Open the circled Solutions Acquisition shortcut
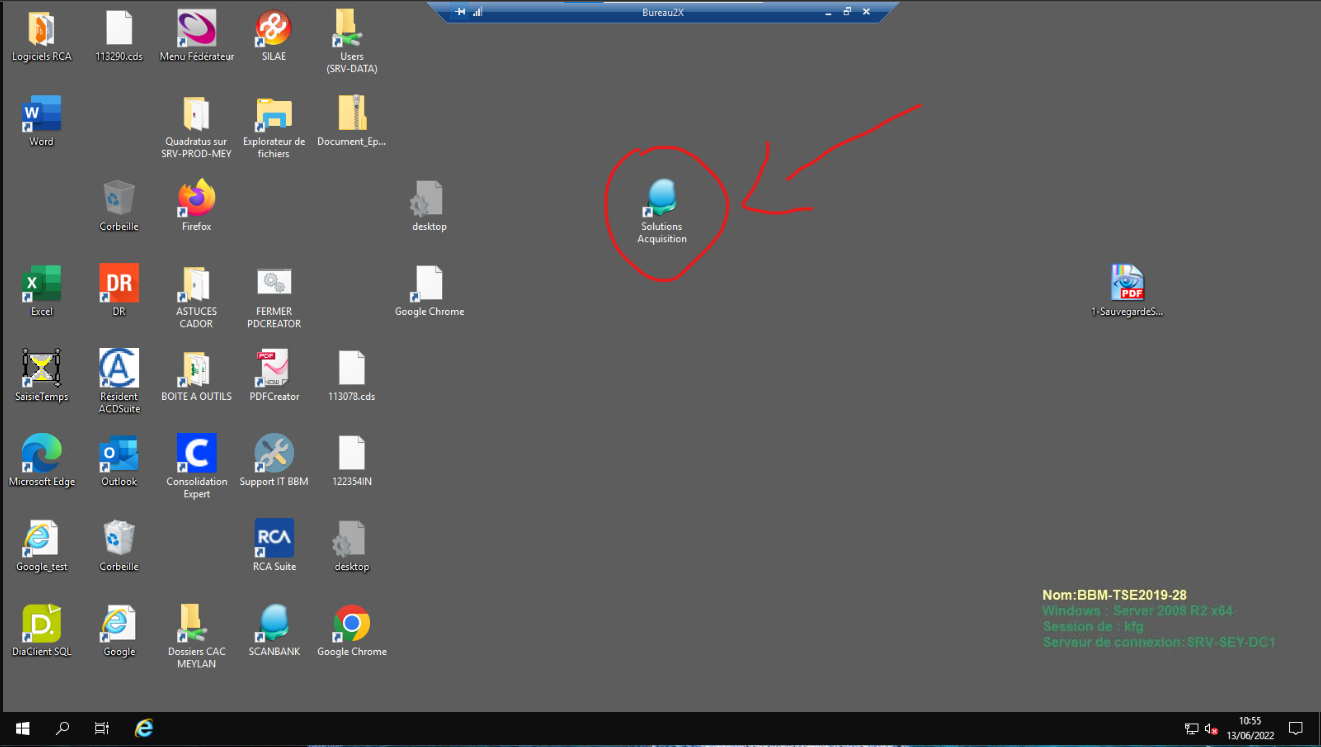 (661, 200)
